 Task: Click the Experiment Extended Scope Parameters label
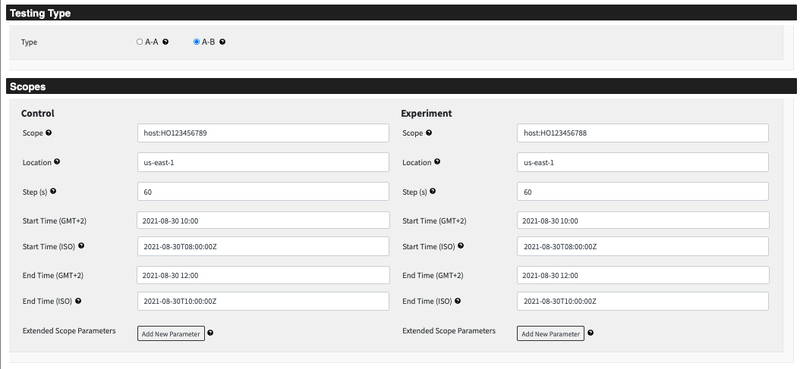449,331
